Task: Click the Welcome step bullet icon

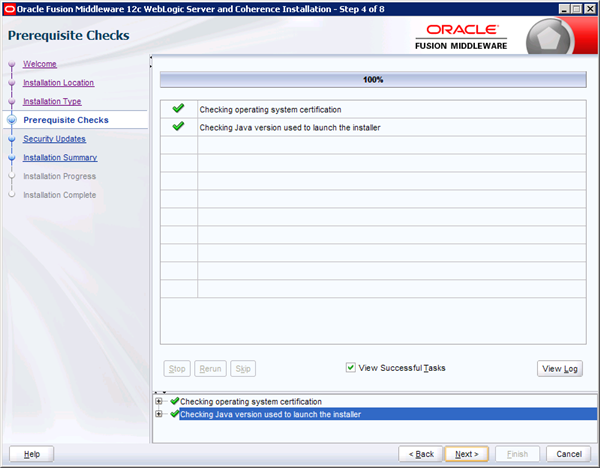Action: (x=12, y=64)
